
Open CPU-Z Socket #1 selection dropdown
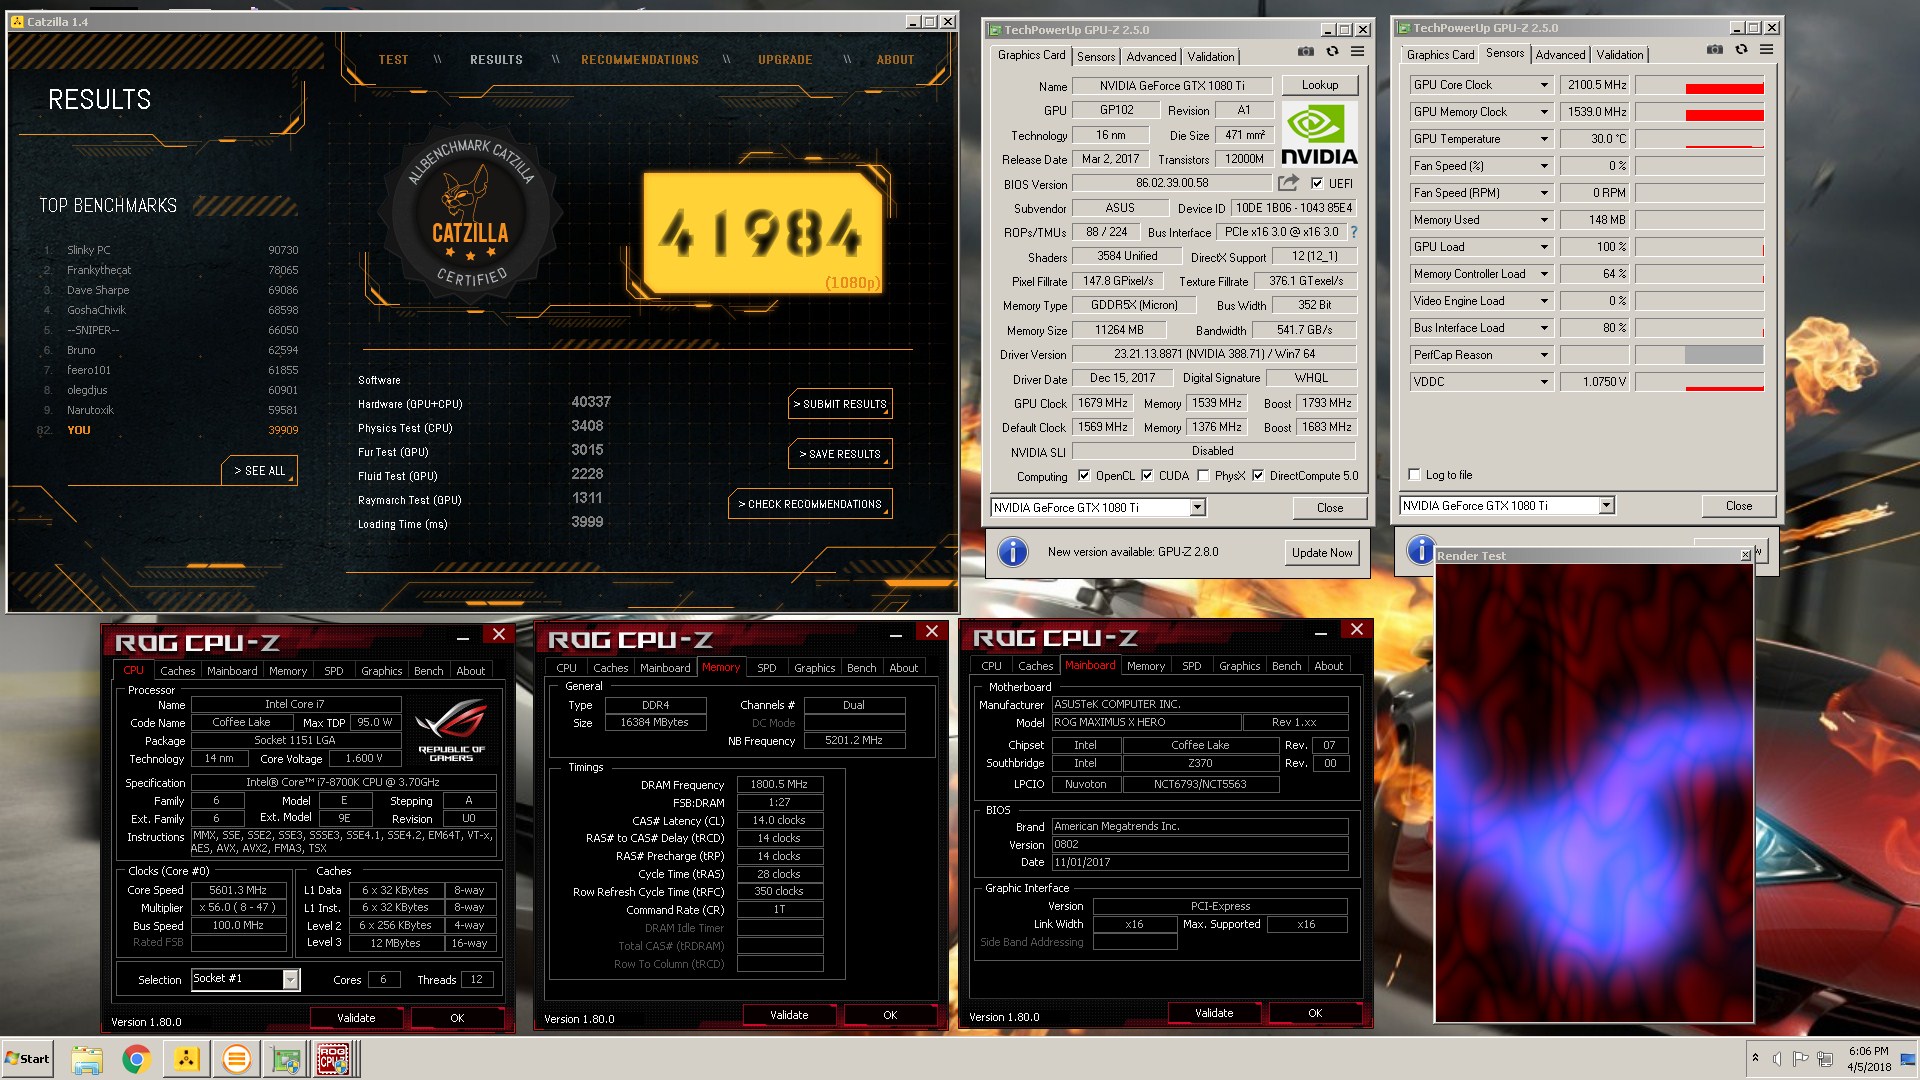click(x=290, y=979)
